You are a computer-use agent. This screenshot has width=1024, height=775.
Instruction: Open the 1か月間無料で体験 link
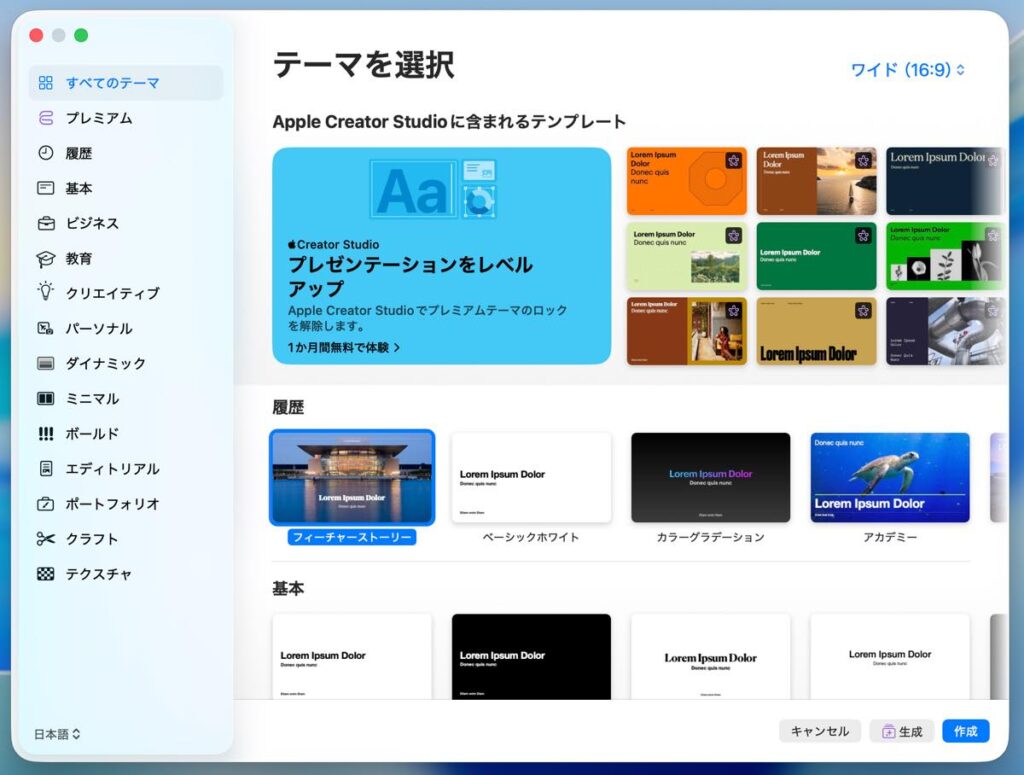(x=344, y=347)
